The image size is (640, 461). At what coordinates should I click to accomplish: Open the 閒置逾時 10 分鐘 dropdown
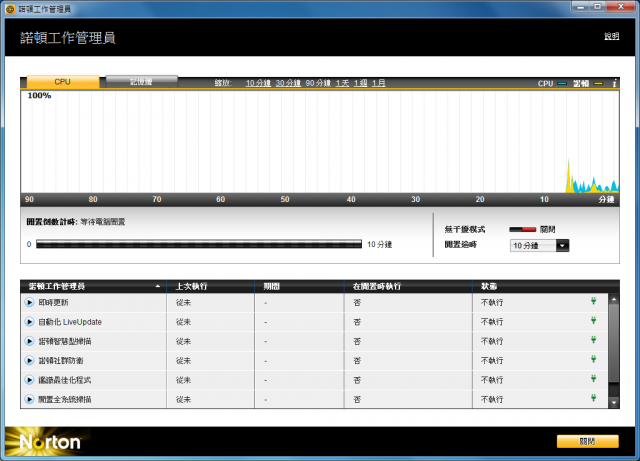[539, 245]
